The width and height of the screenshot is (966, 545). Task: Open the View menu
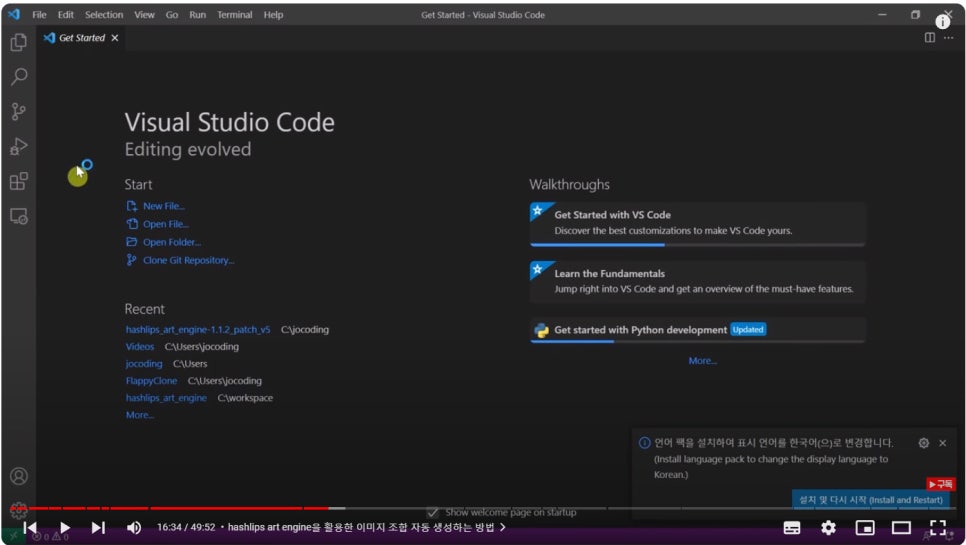(x=144, y=15)
